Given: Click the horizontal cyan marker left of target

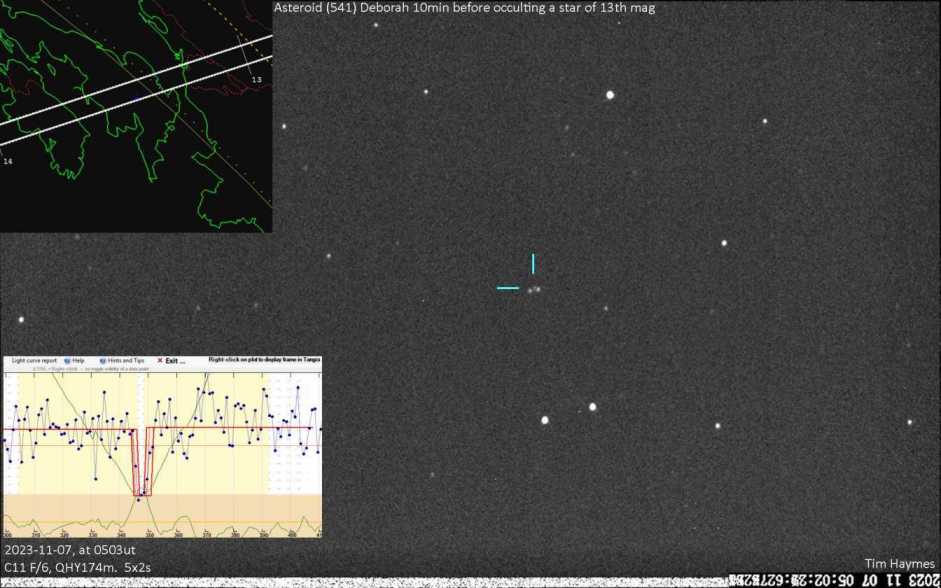Looking at the screenshot, I should tap(508, 288).
